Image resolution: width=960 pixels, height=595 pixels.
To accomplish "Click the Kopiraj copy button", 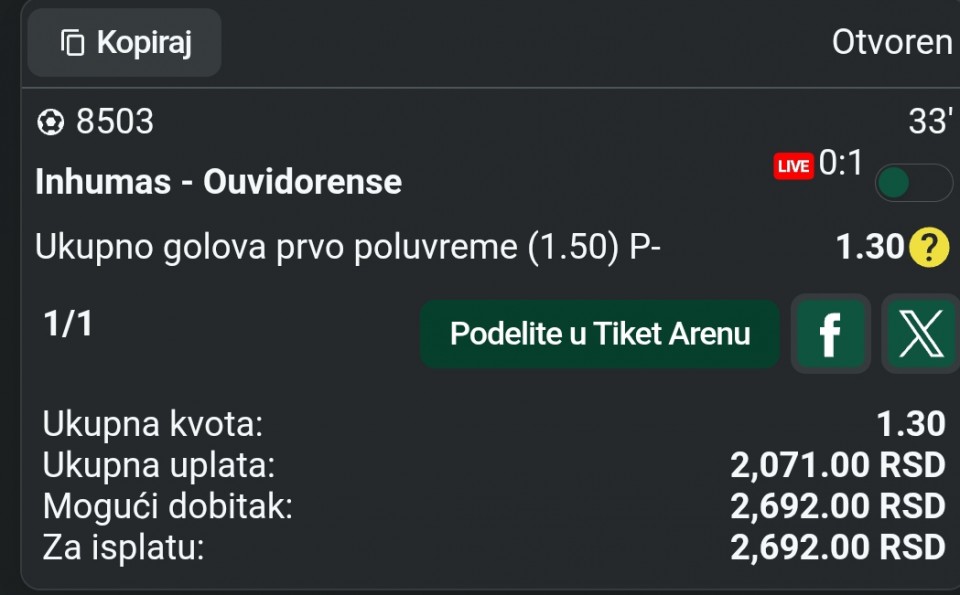I will pyautogui.click(x=125, y=43).
